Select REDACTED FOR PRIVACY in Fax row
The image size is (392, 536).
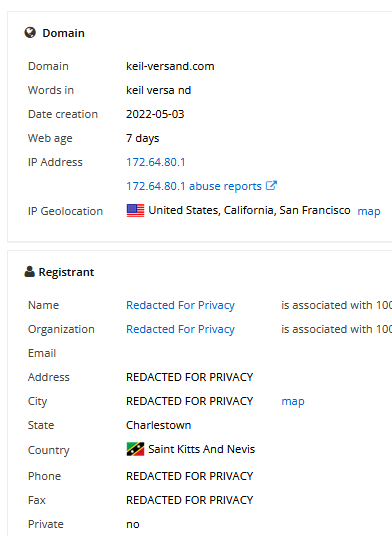190,500
